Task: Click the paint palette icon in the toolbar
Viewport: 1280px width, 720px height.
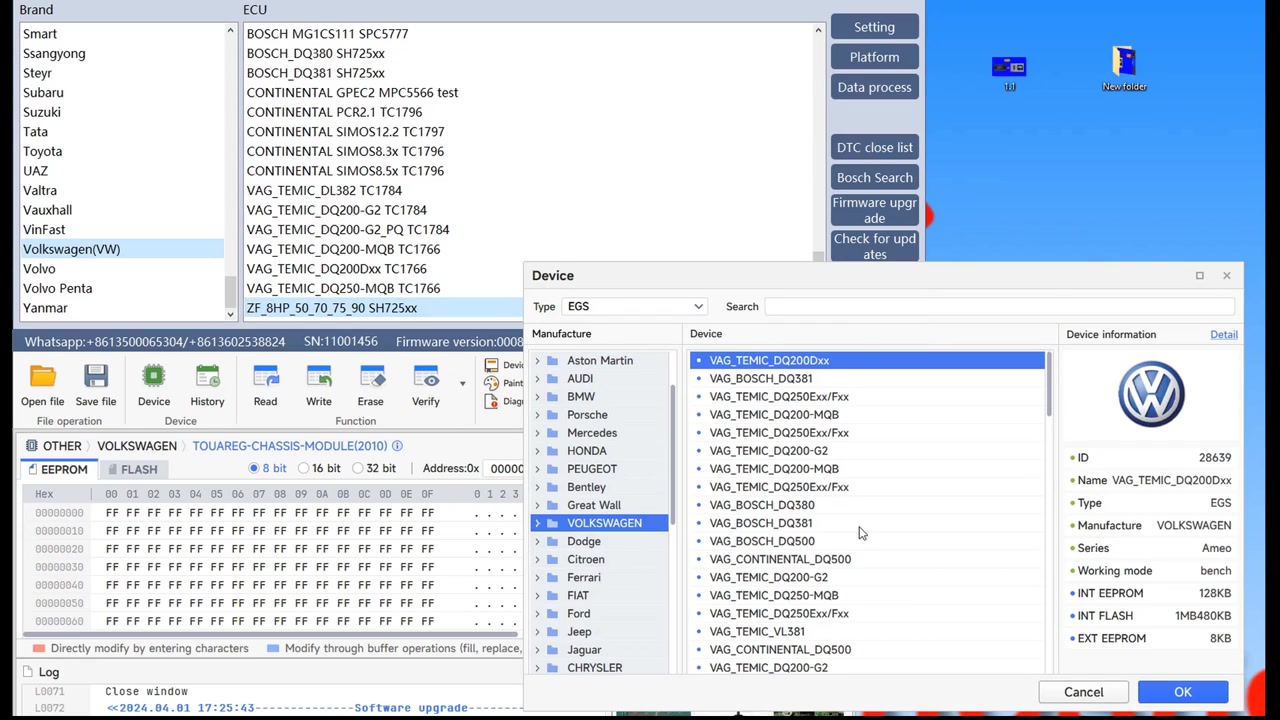Action: coord(491,383)
